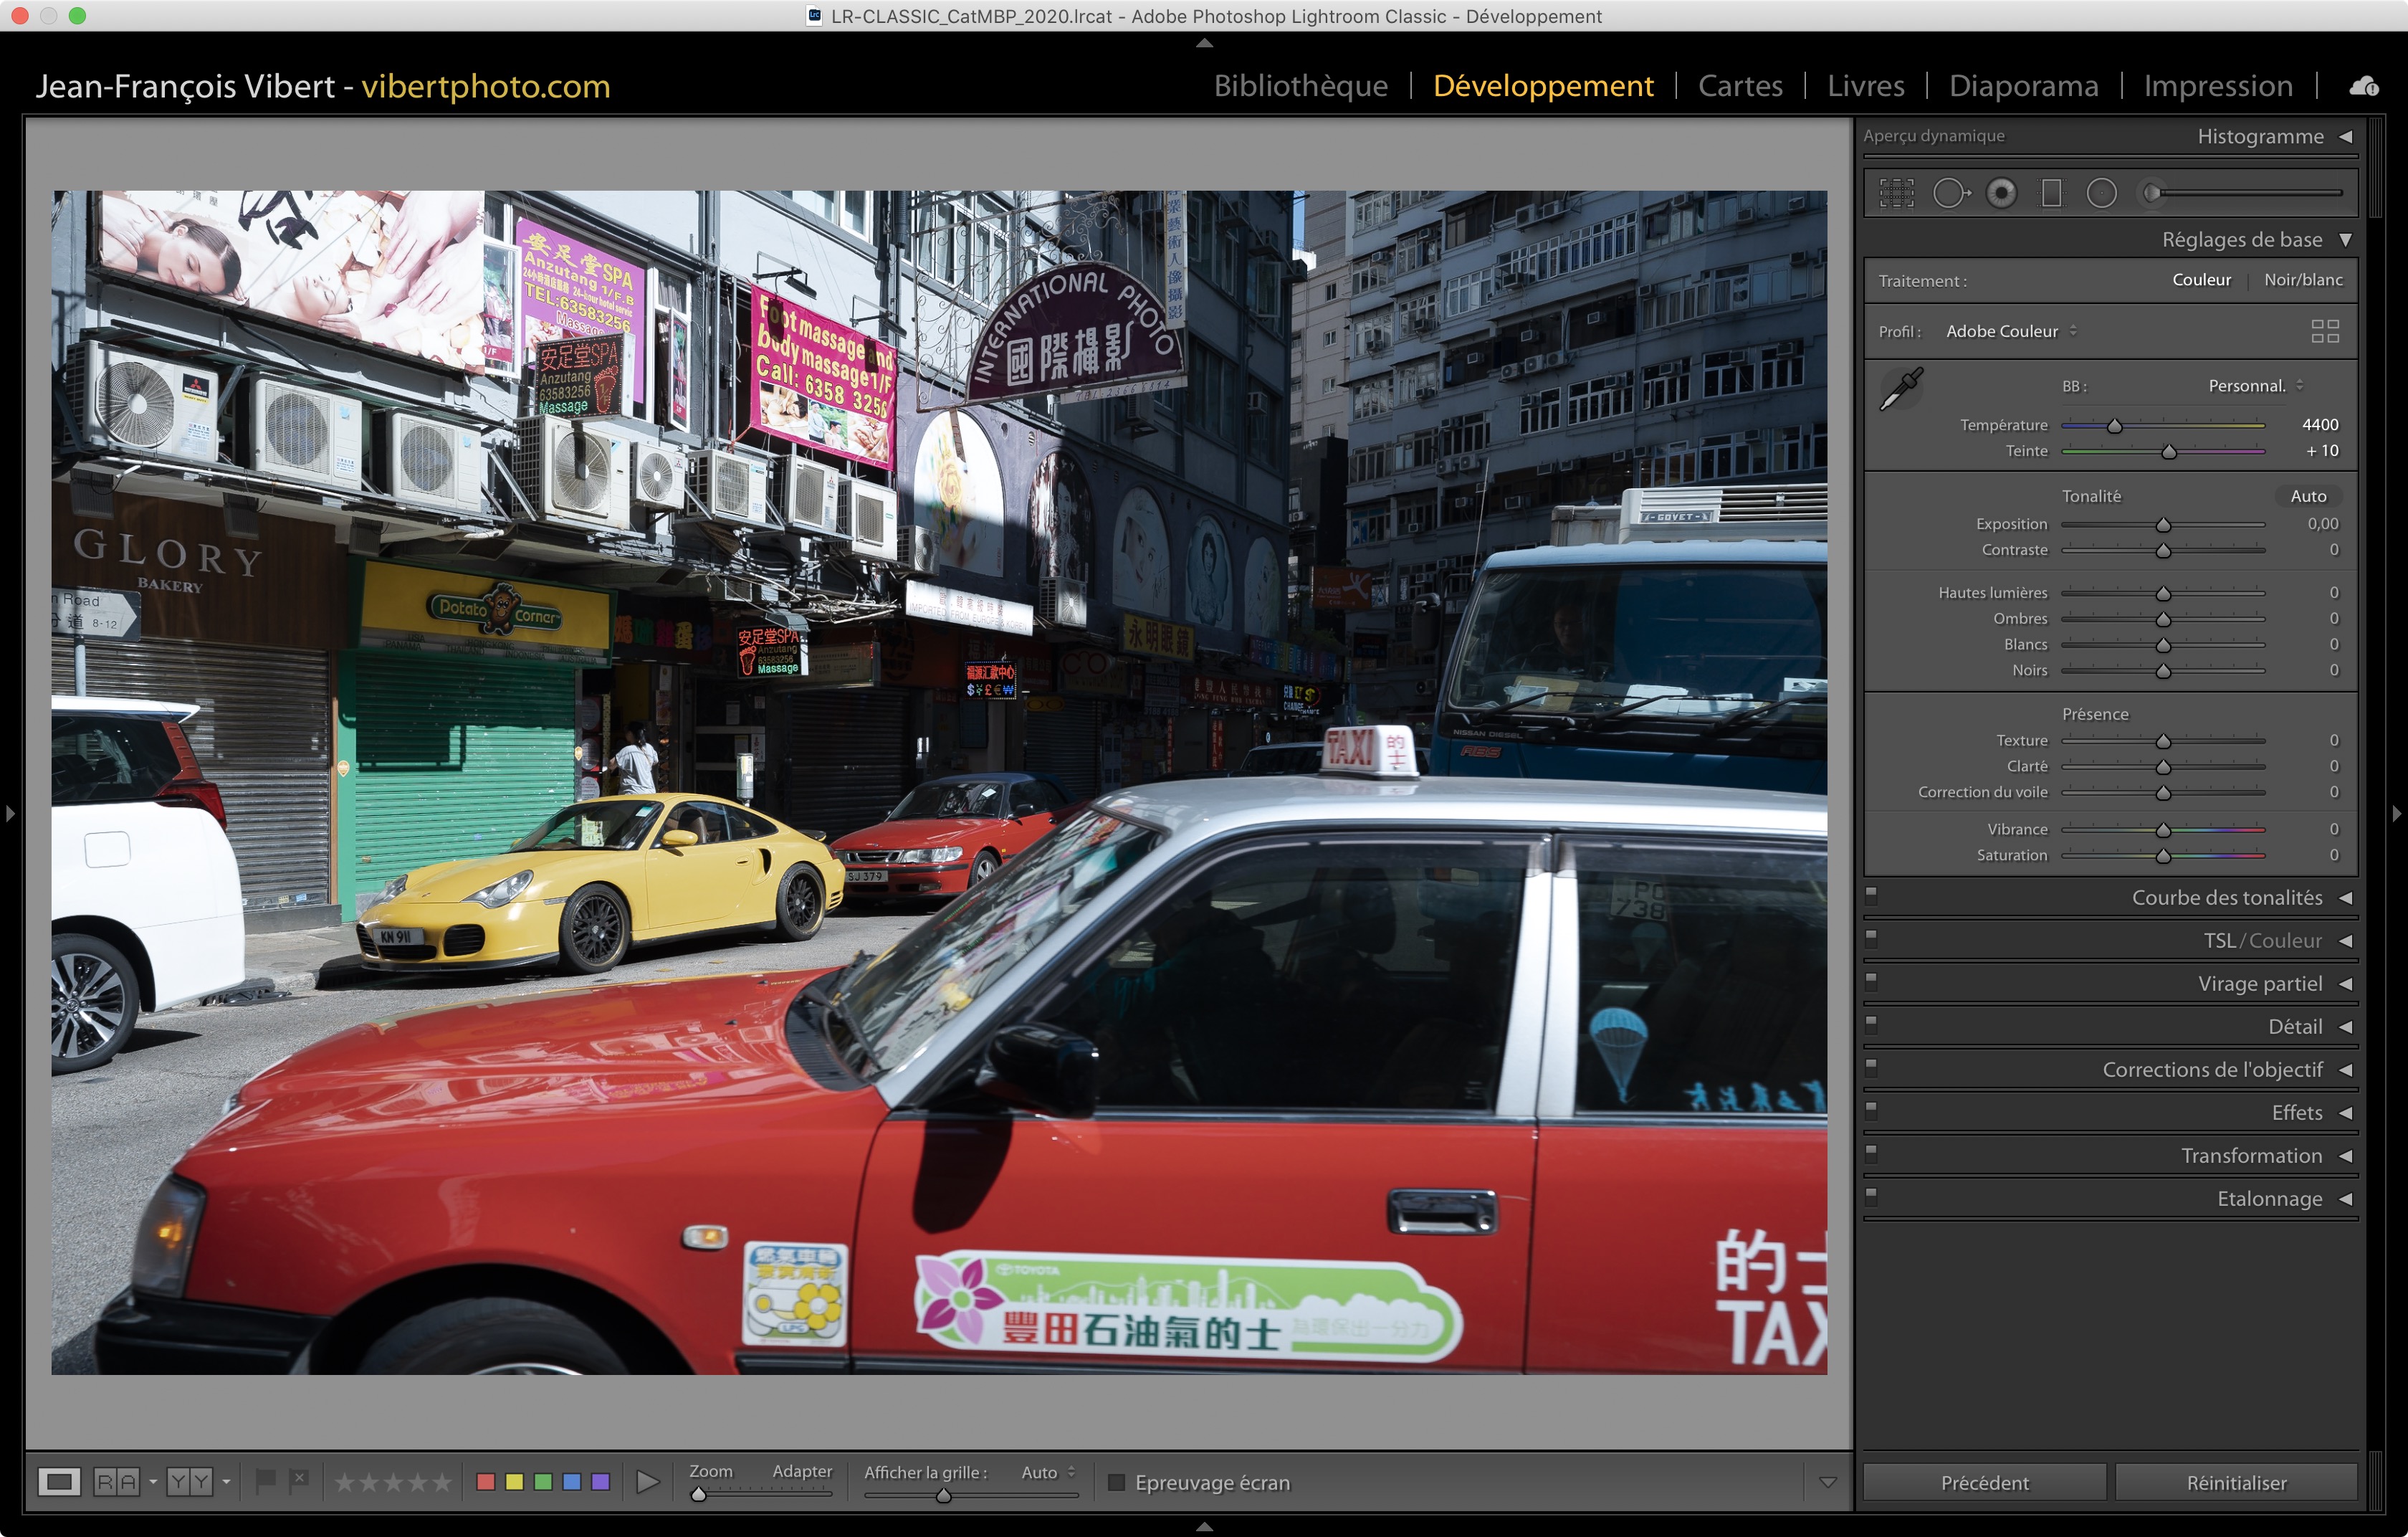Click the Réinitialiser button

pyautogui.click(x=2236, y=1482)
